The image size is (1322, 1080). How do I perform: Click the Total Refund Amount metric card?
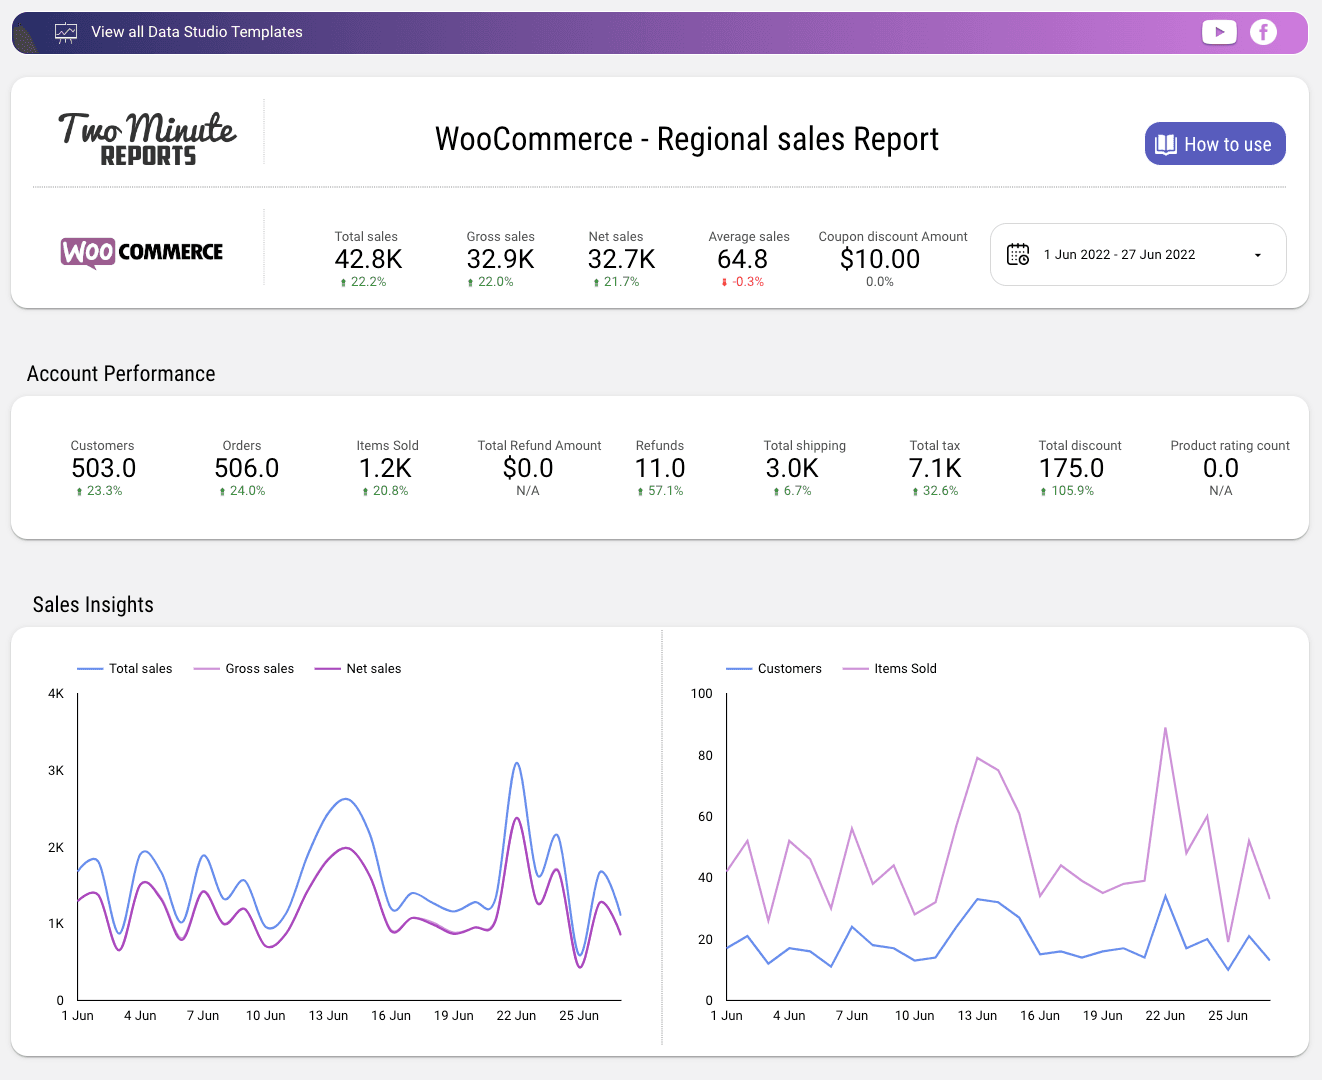click(x=539, y=467)
